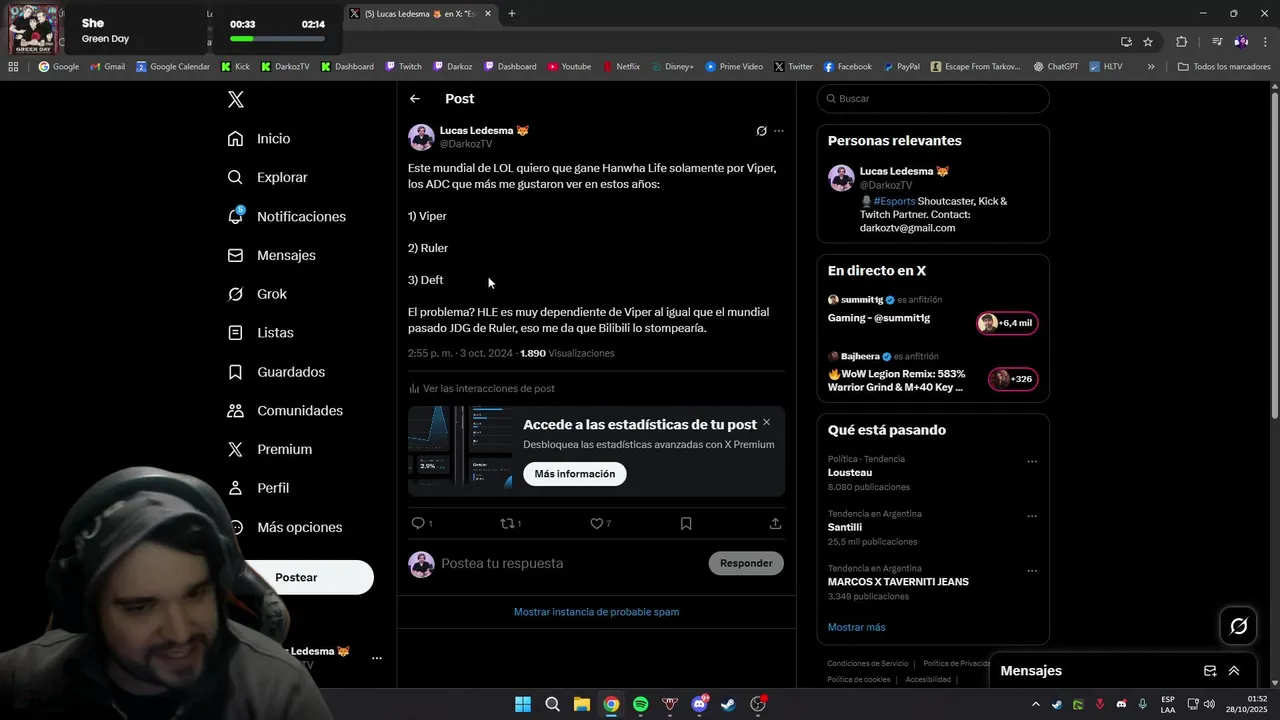
Task: Open the floating Grok button
Action: pyautogui.click(x=1238, y=626)
